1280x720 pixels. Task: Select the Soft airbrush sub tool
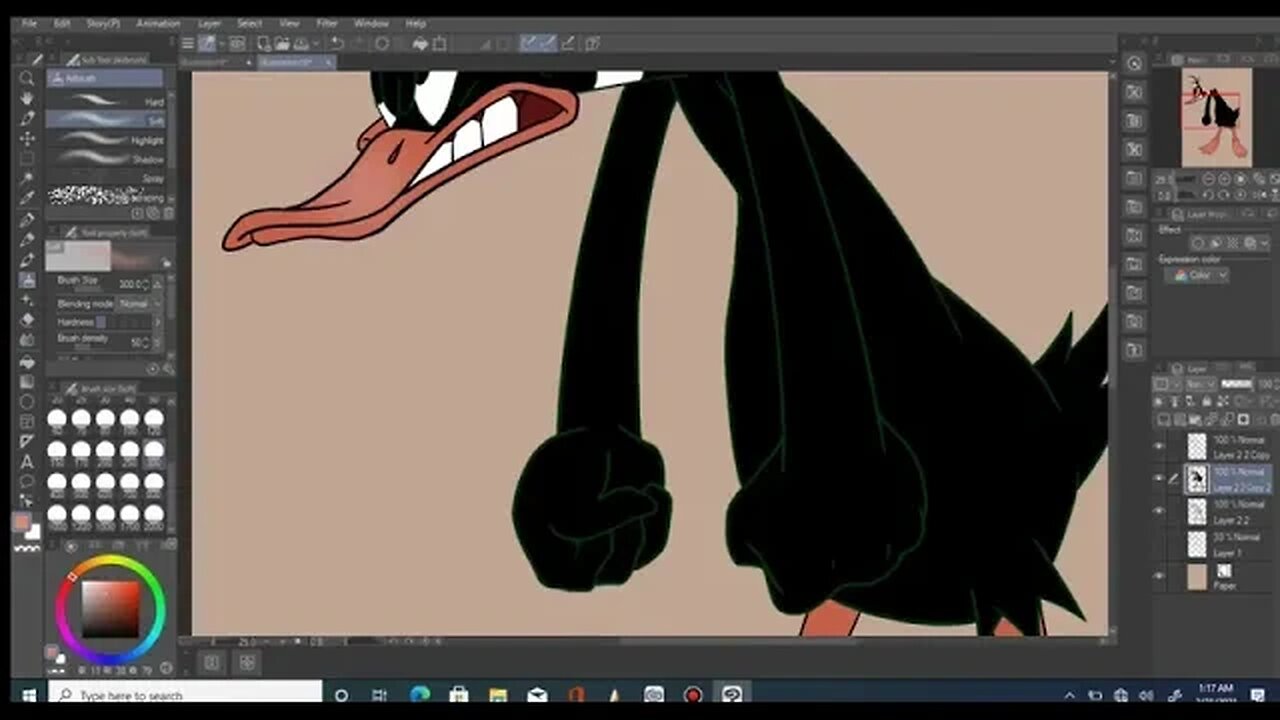point(106,119)
